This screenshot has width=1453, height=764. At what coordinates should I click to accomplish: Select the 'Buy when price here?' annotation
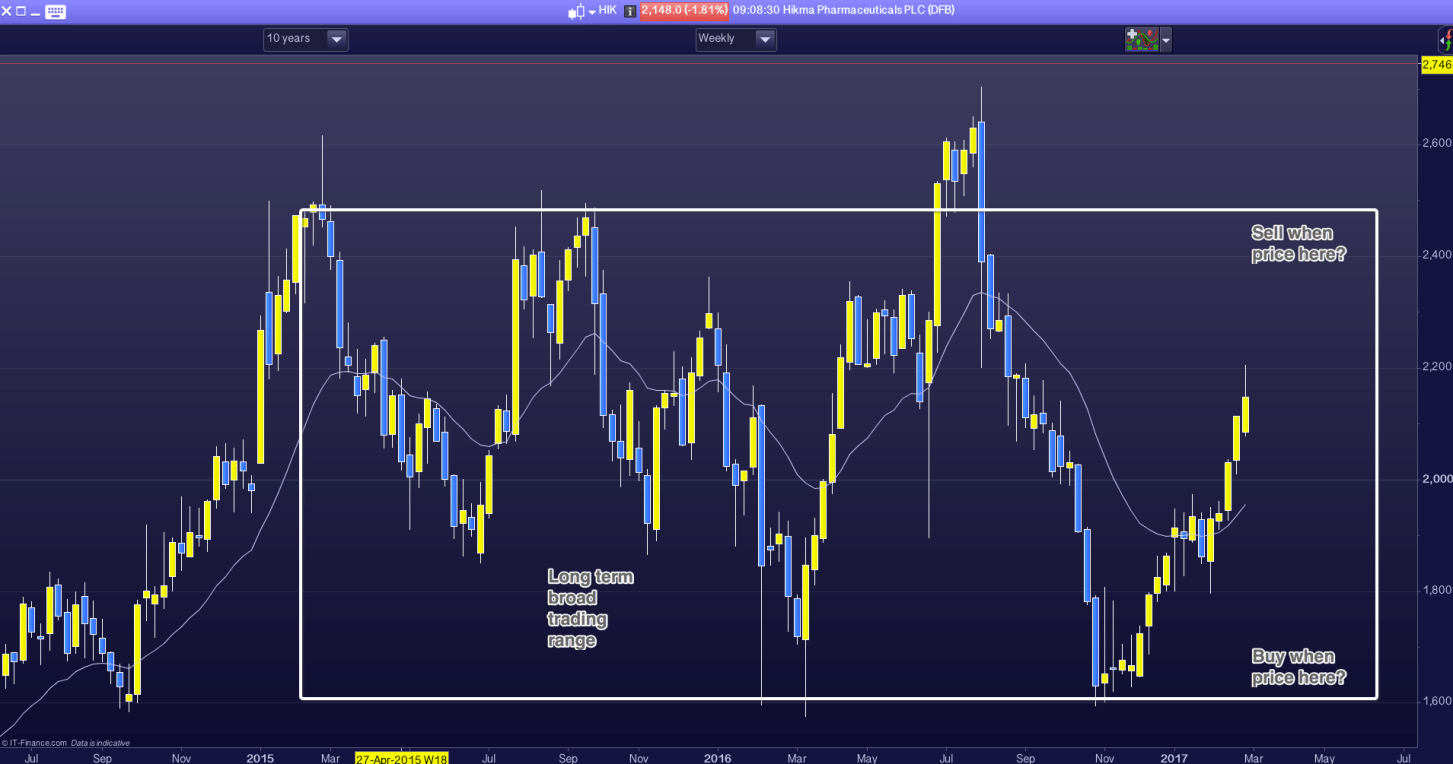tap(1298, 667)
